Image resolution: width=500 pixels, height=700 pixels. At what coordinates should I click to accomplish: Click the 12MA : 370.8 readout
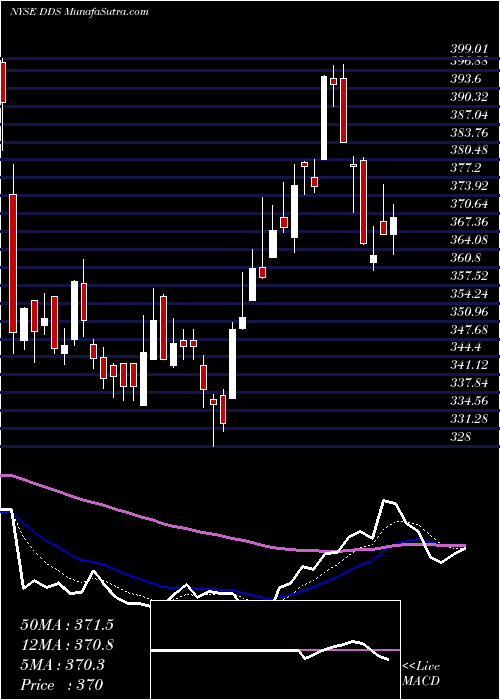click(x=67, y=645)
